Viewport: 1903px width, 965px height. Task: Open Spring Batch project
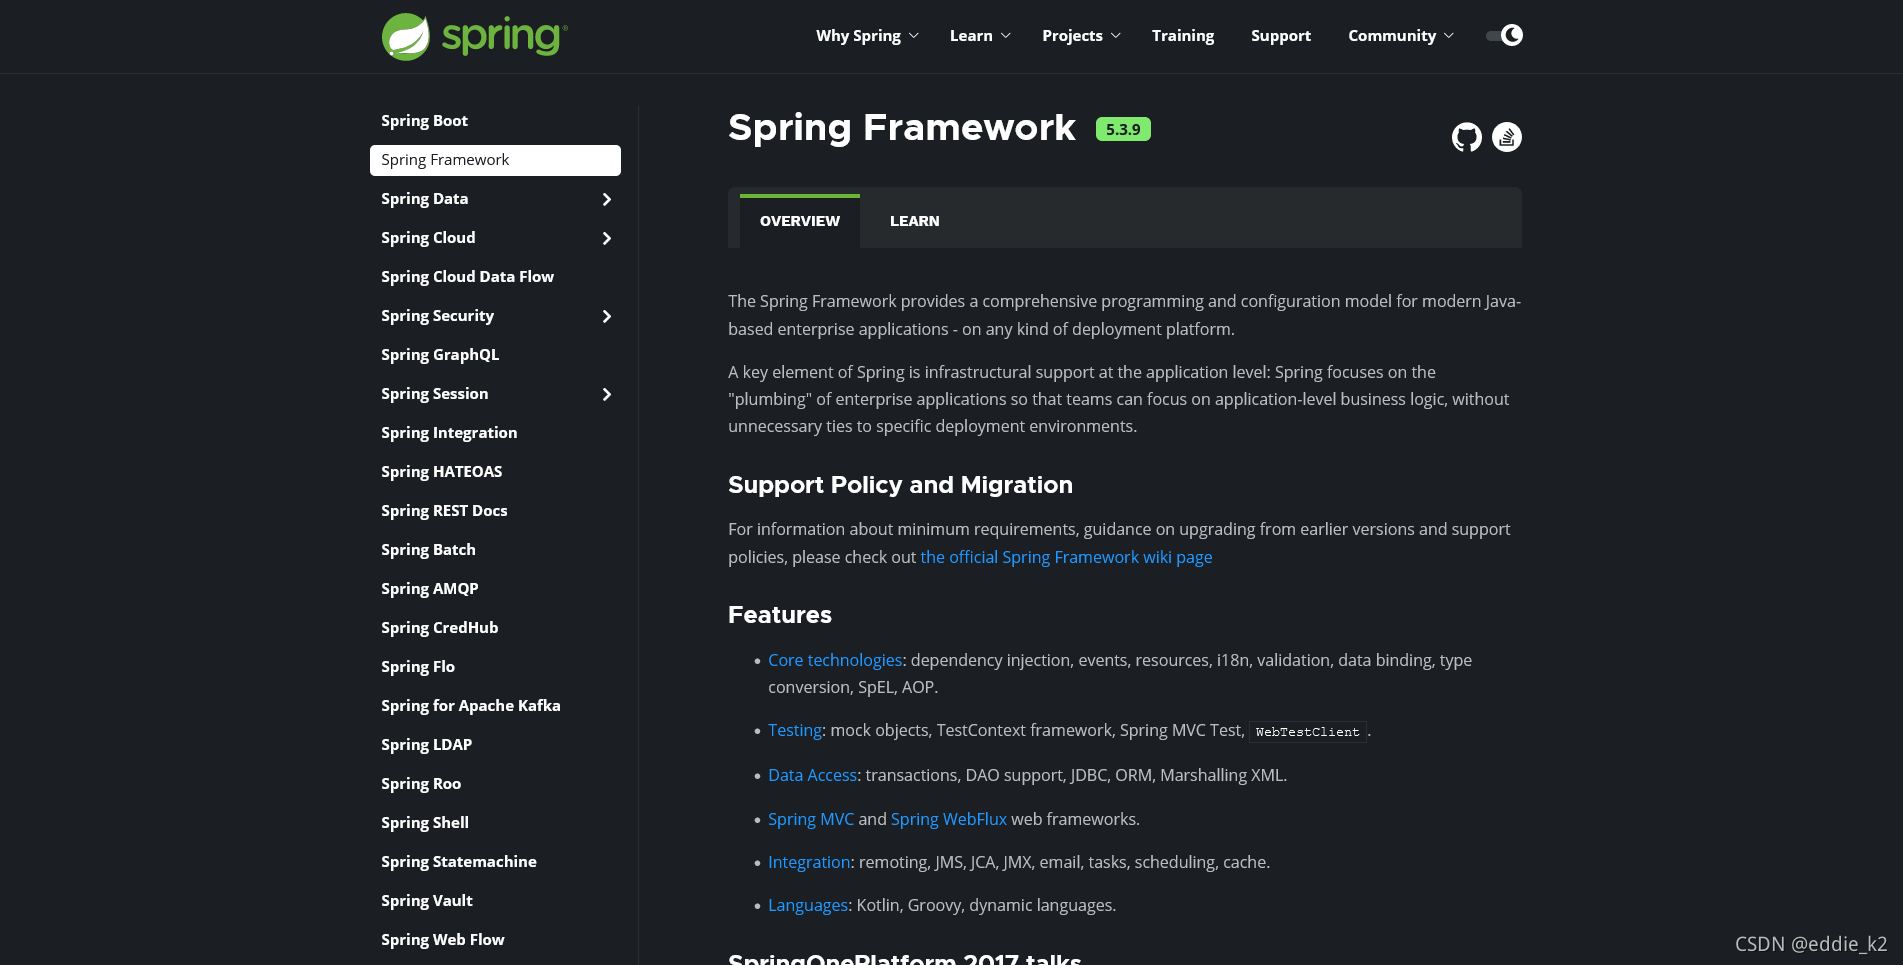[x=428, y=550]
